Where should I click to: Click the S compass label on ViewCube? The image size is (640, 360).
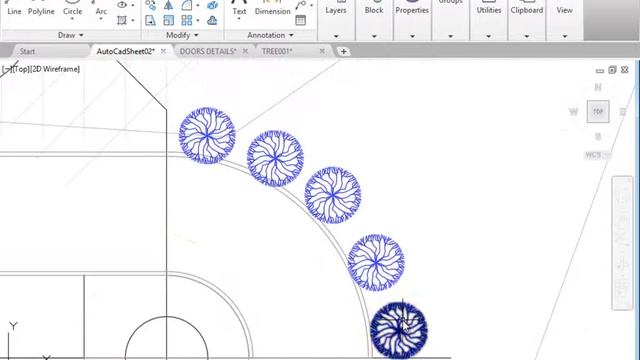pos(598,137)
